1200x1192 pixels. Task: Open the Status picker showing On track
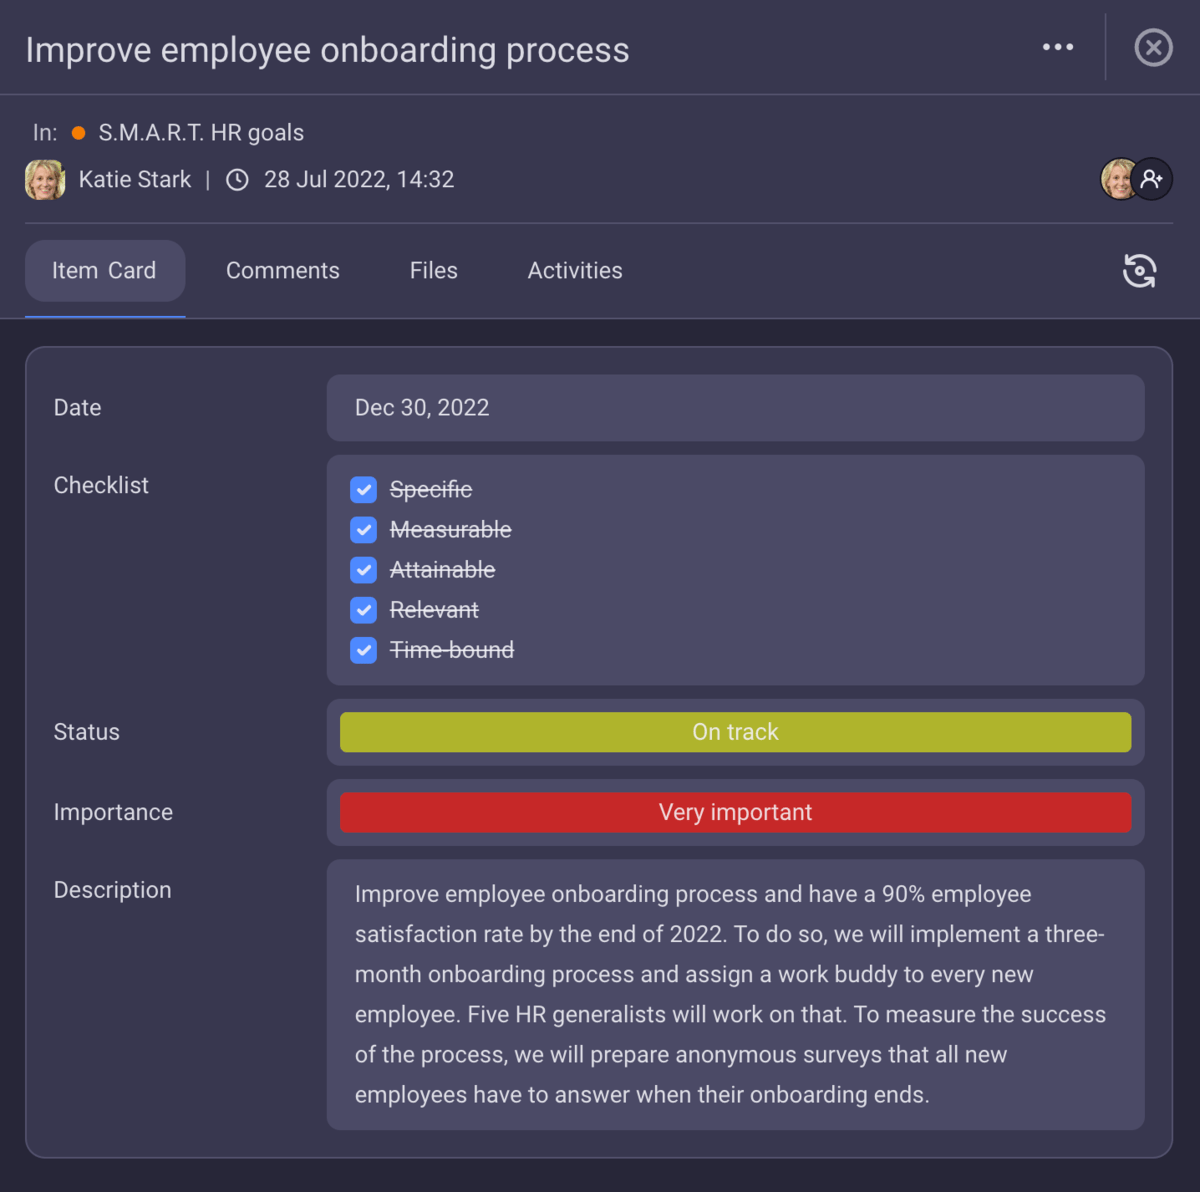pyautogui.click(x=735, y=731)
